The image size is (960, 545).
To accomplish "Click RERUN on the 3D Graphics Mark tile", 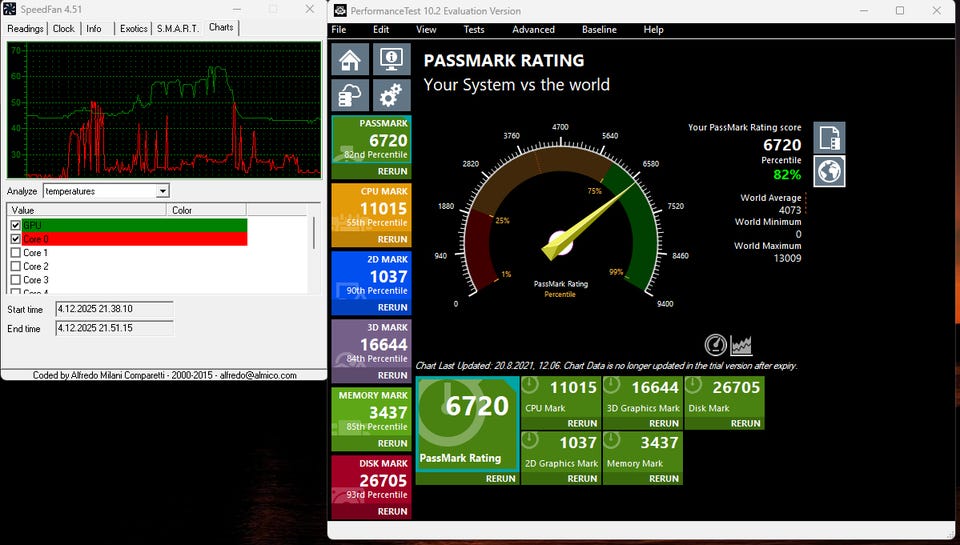I will pos(664,423).
